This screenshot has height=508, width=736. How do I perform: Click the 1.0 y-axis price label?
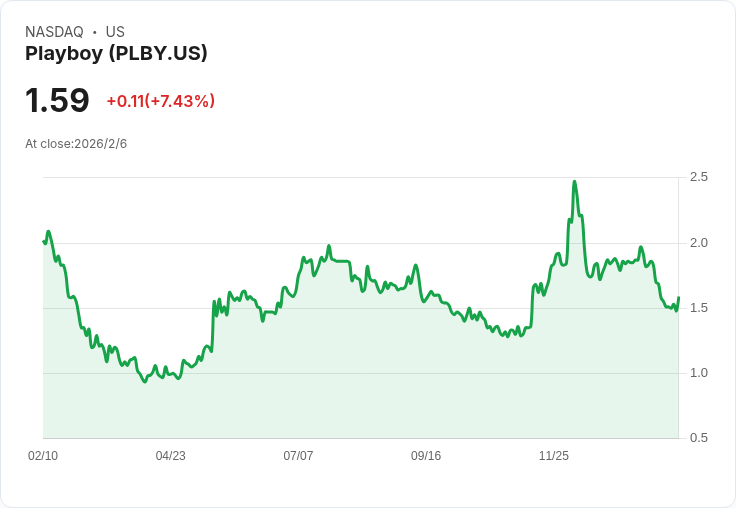coord(699,373)
